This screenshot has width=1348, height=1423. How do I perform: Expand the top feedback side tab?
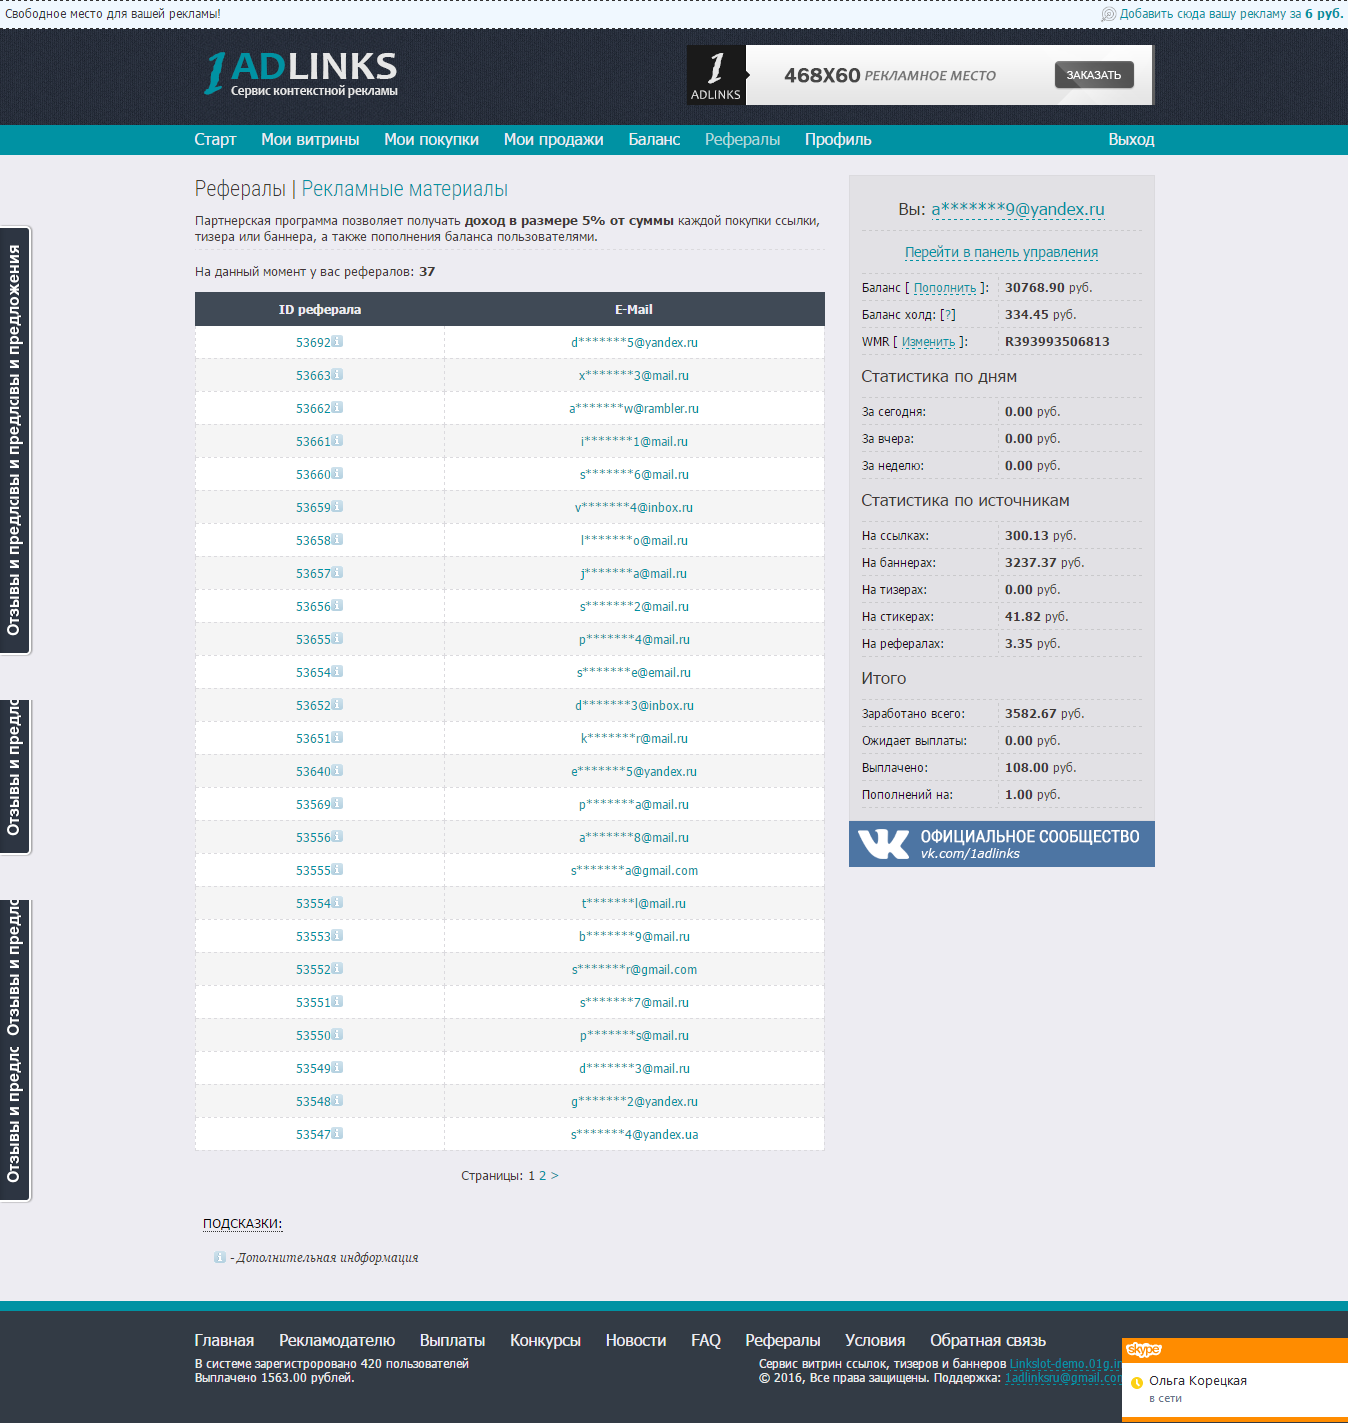pyautogui.click(x=14, y=440)
